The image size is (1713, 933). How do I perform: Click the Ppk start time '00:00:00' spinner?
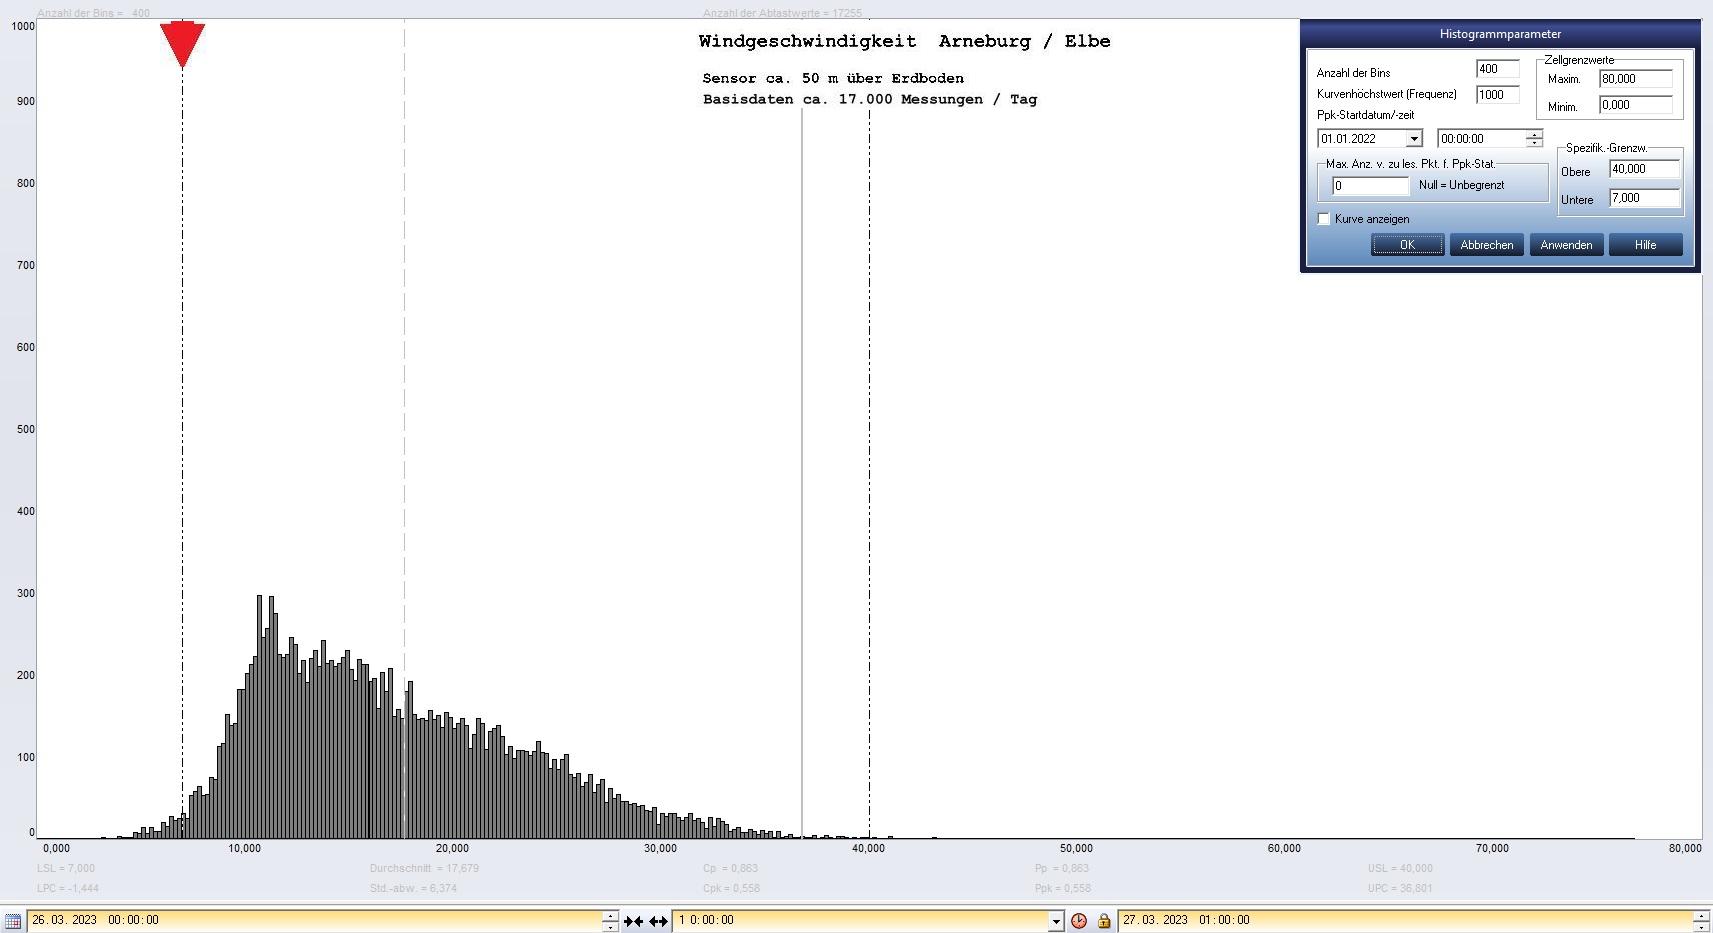pyautogui.click(x=1534, y=139)
